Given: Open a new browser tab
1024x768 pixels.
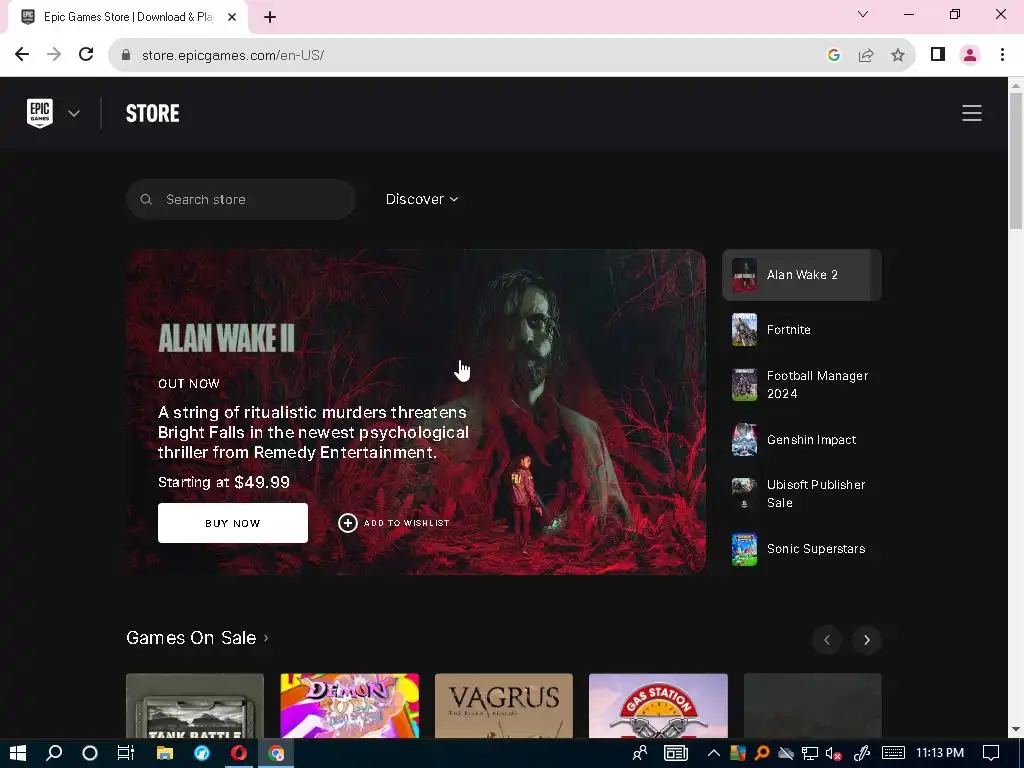Looking at the screenshot, I should (x=270, y=18).
